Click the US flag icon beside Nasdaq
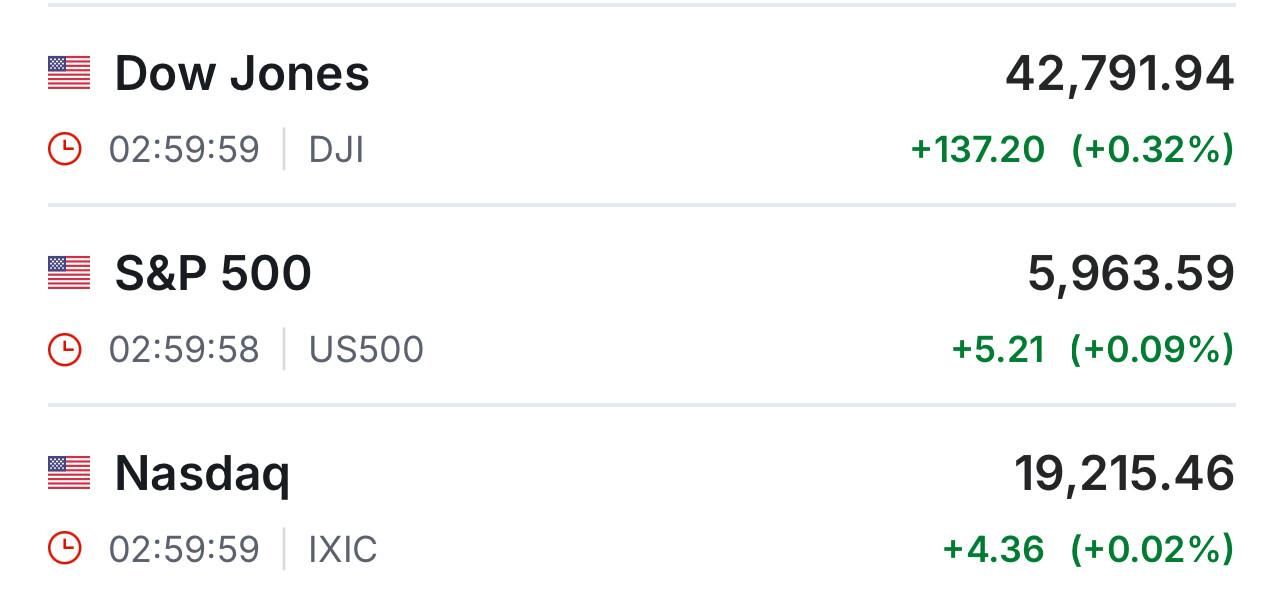The height and width of the screenshot is (590, 1284). [69, 473]
